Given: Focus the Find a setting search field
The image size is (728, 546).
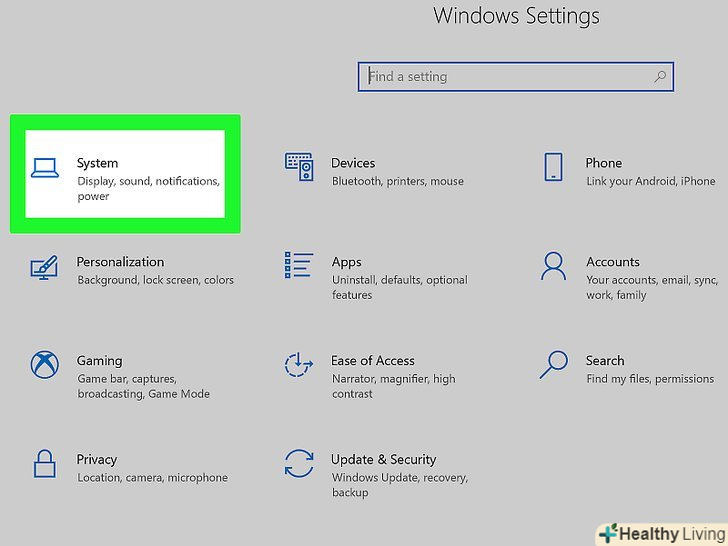Looking at the screenshot, I should (515, 77).
